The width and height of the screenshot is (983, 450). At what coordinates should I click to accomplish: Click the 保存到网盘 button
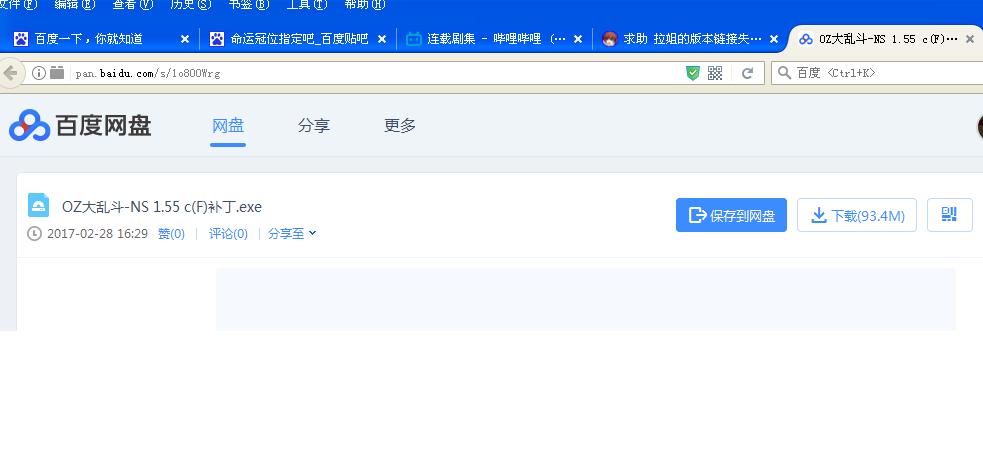[x=731, y=215]
